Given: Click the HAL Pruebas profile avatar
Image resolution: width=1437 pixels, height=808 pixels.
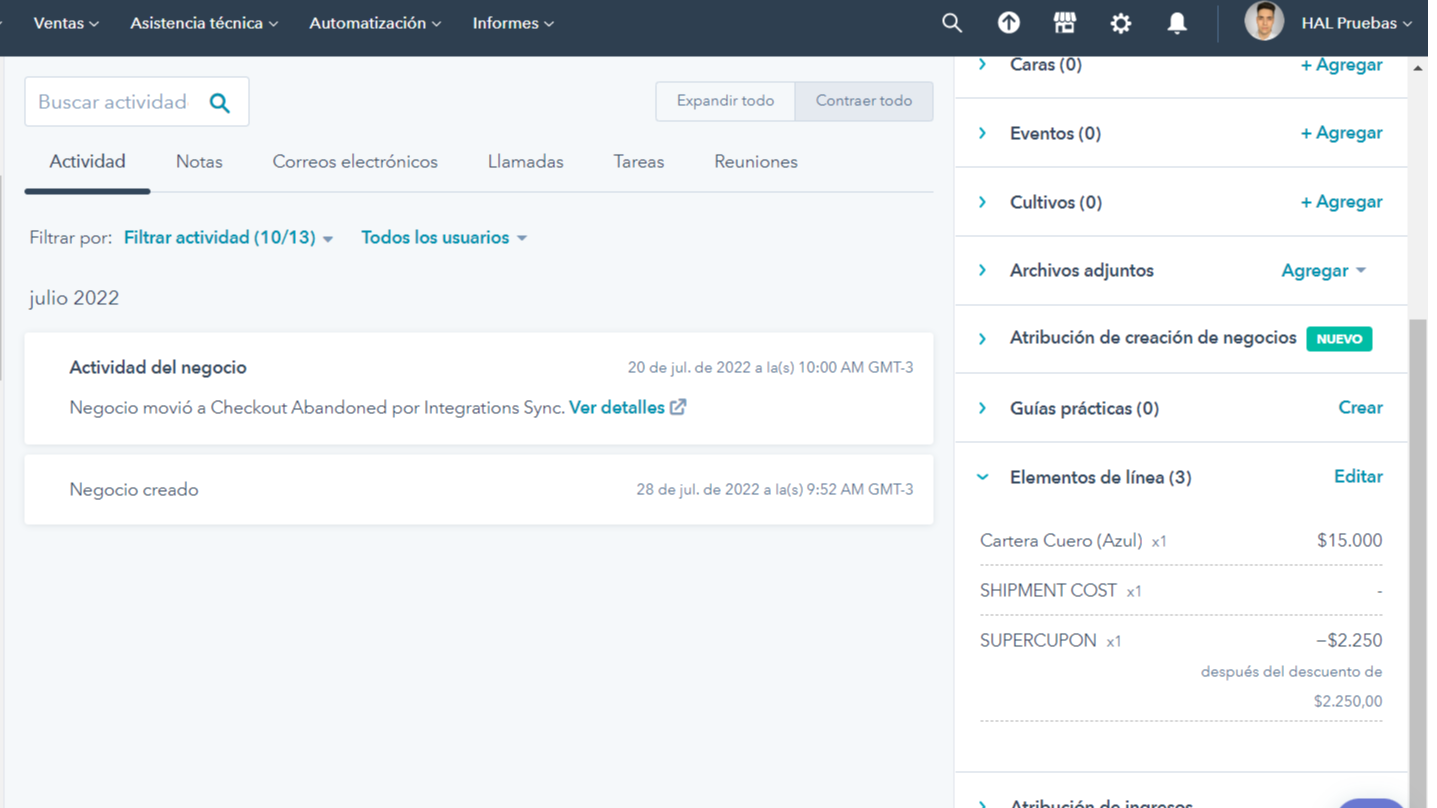Looking at the screenshot, I should tap(1263, 22).
